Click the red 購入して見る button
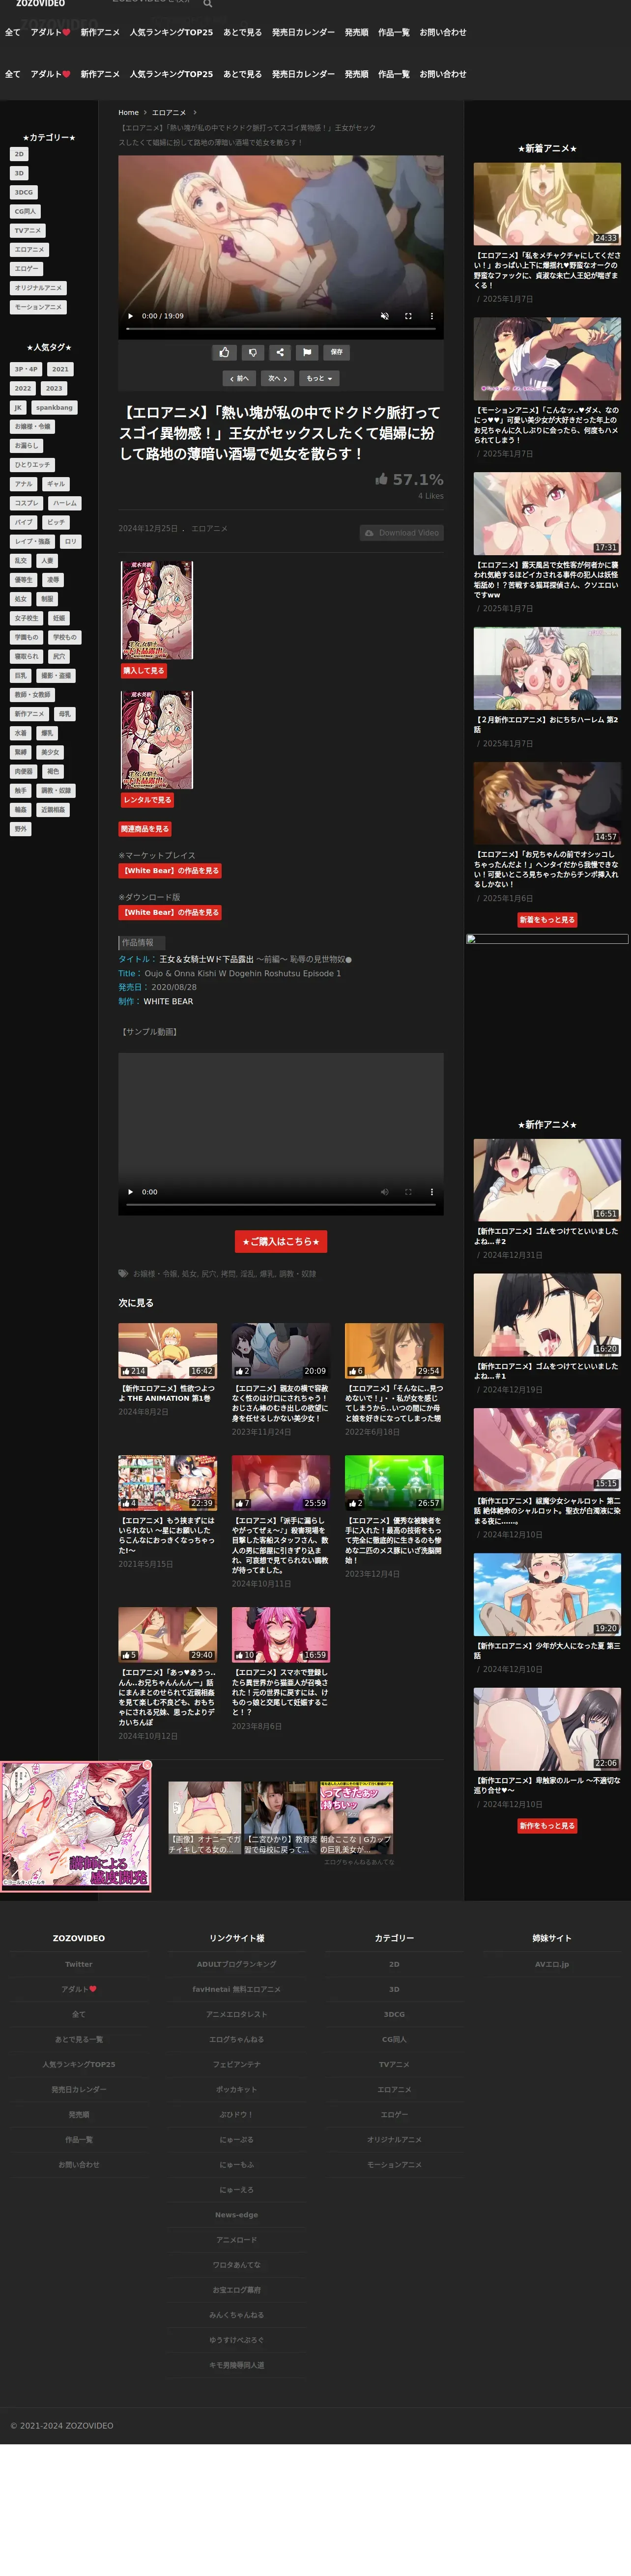This screenshot has height=2576, width=631. pyautogui.click(x=144, y=671)
